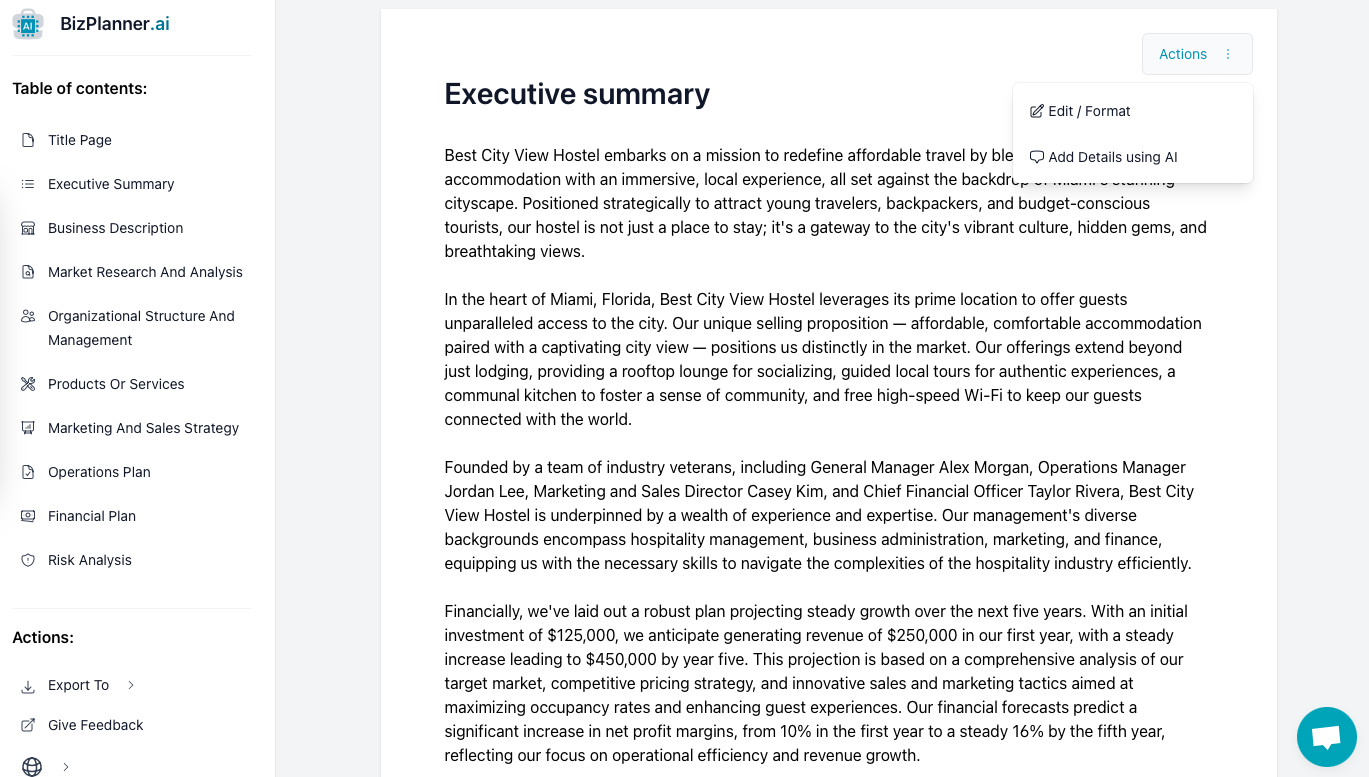
Task: Click the Products Or Services tools icon
Action: [28, 384]
